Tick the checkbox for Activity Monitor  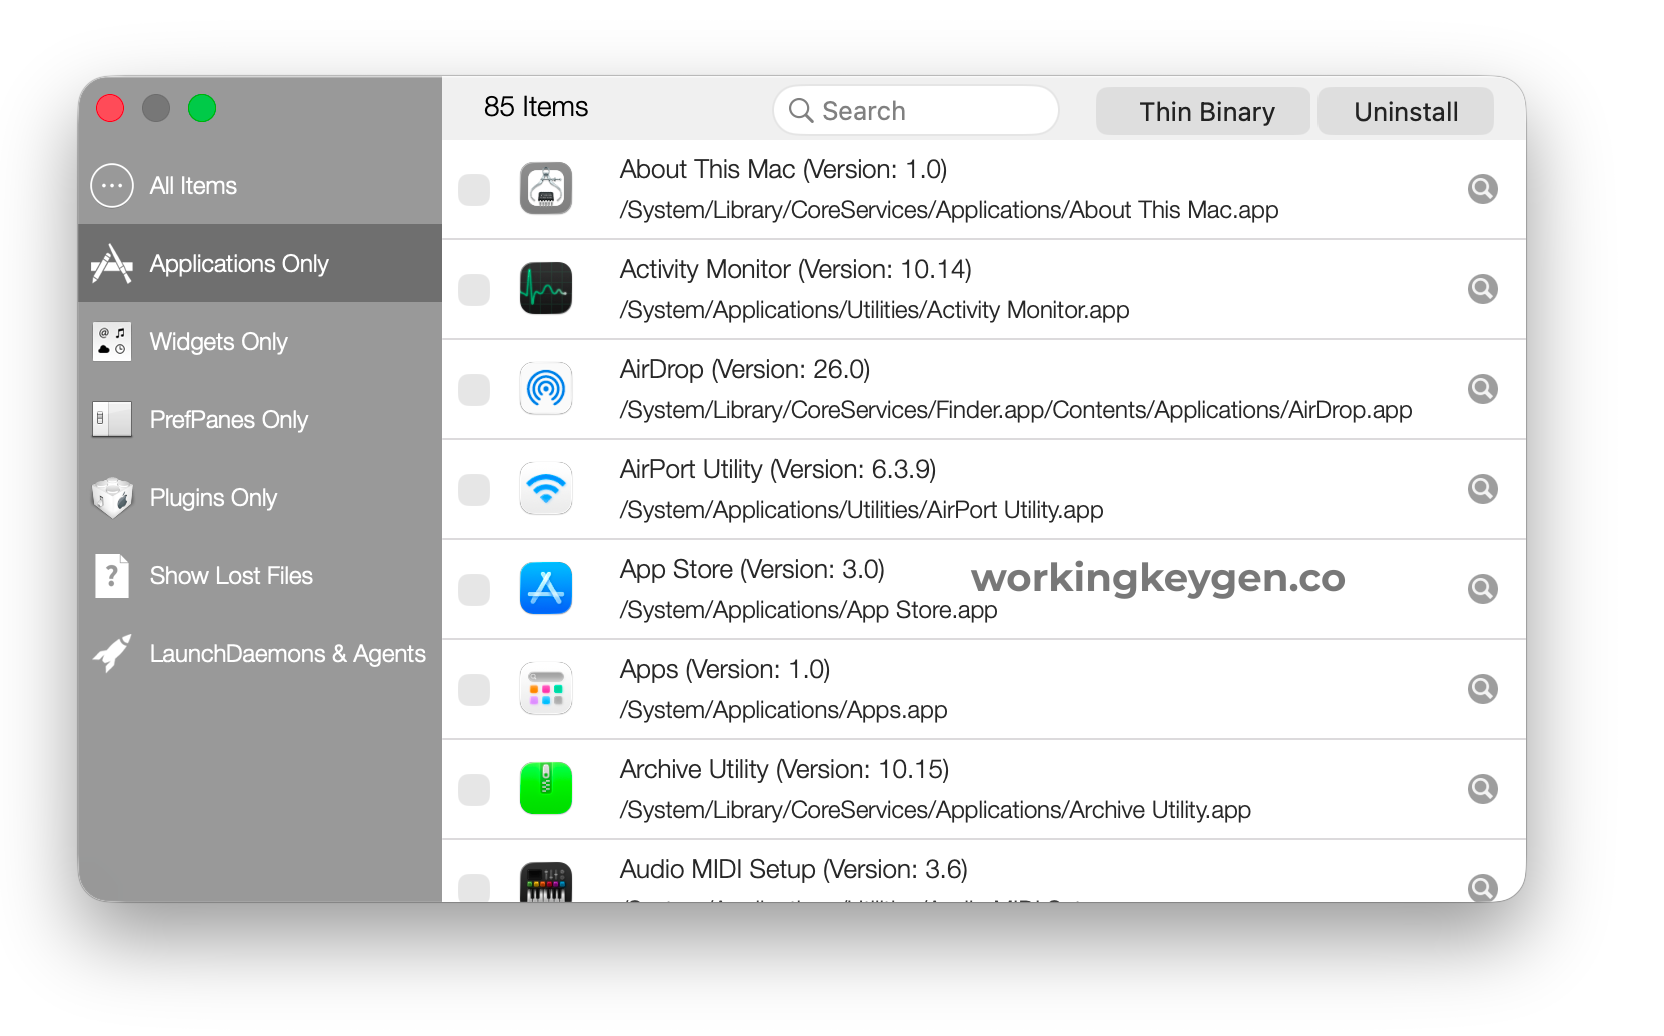[474, 290]
